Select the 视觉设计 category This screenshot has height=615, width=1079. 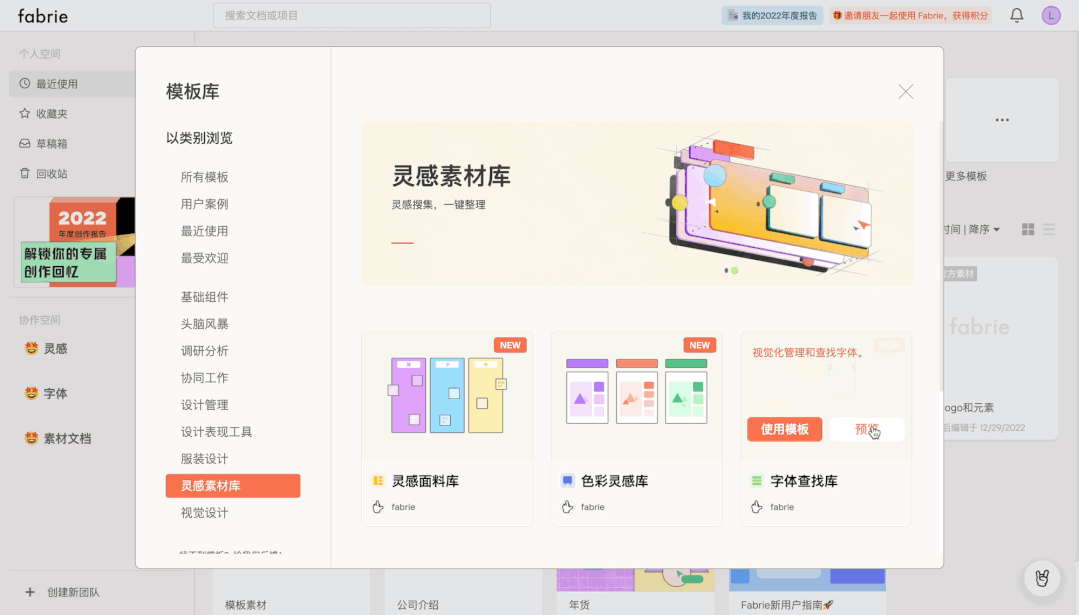pos(204,512)
